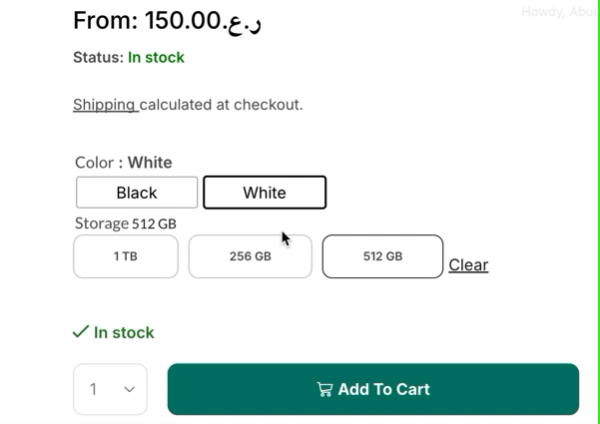Click the calculated at checkout text
Image resolution: width=600 pixels, height=424 pixels.
221,104
